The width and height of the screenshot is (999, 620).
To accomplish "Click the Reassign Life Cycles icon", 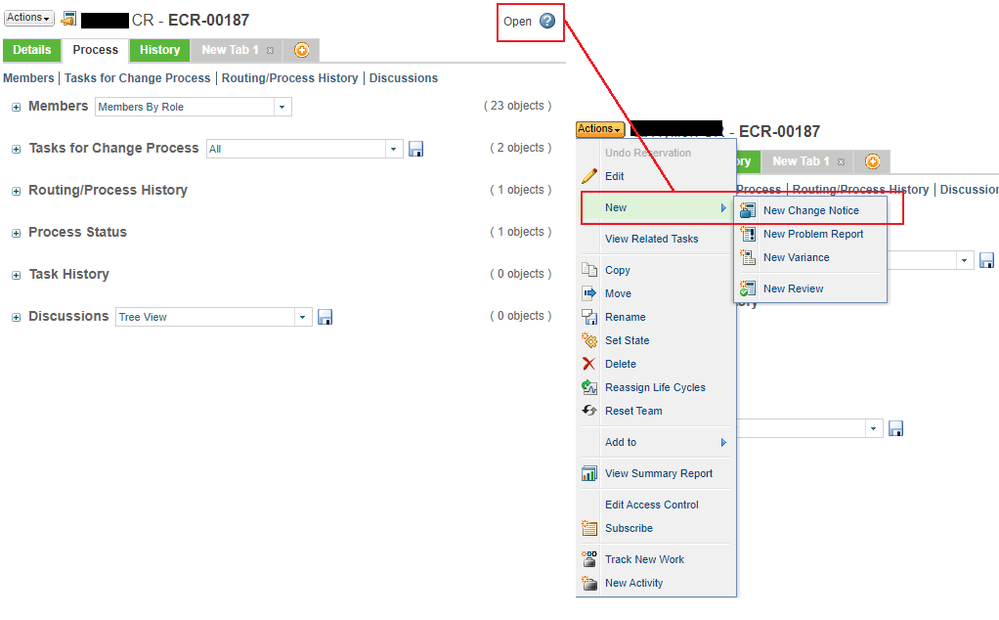I will [x=589, y=387].
